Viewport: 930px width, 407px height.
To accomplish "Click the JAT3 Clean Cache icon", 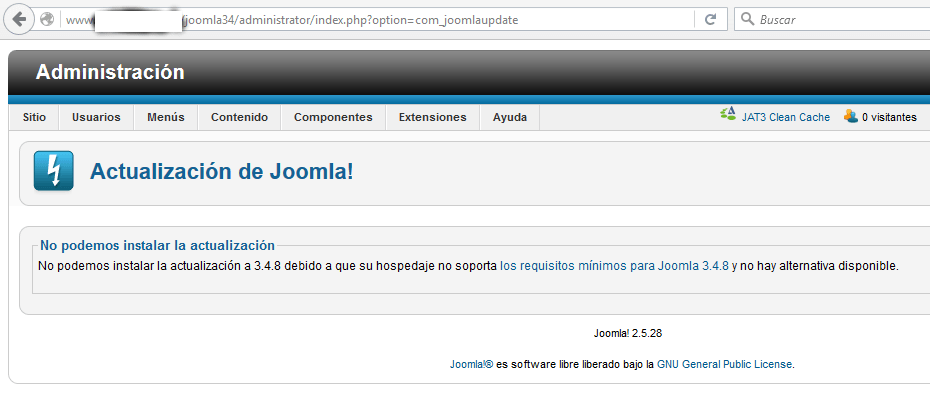I will tap(728, 115).
